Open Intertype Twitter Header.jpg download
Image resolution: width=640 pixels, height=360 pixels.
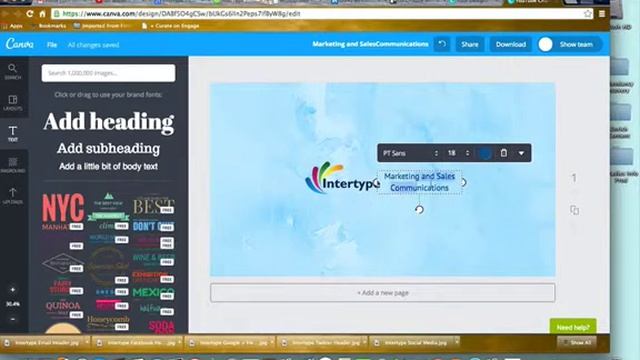[x=322, y=342]
